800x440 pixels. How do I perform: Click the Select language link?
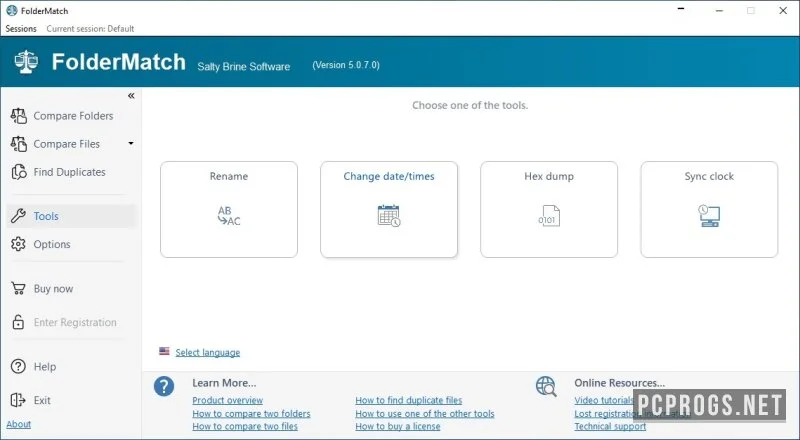pyautogui.click(x=208, y=352)
